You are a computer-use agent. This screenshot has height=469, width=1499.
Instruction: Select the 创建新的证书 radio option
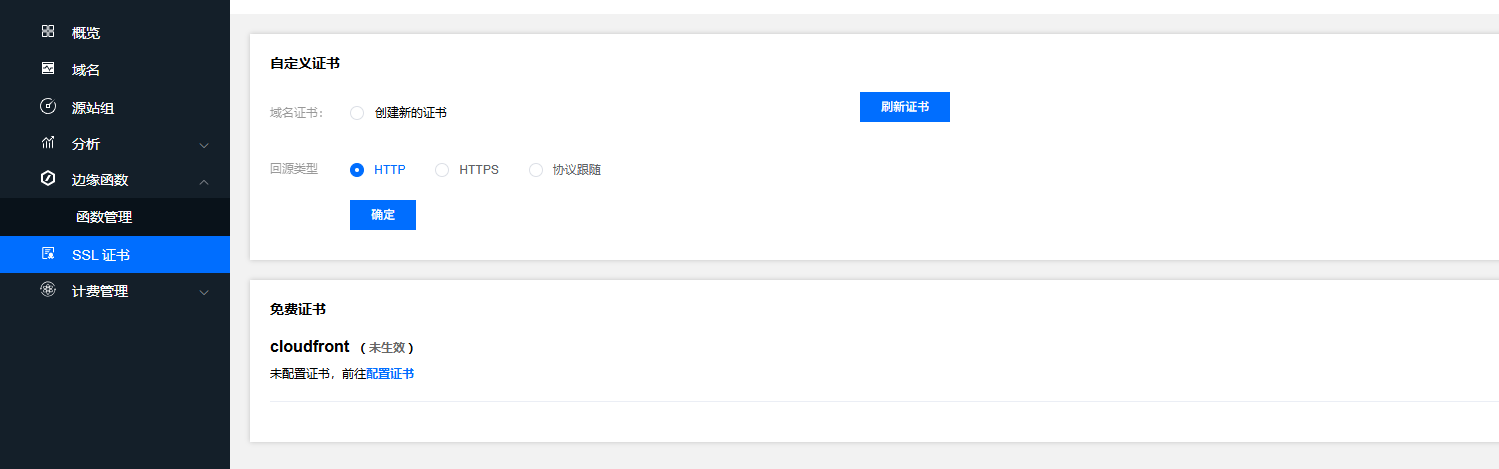(x=357, y=113)
